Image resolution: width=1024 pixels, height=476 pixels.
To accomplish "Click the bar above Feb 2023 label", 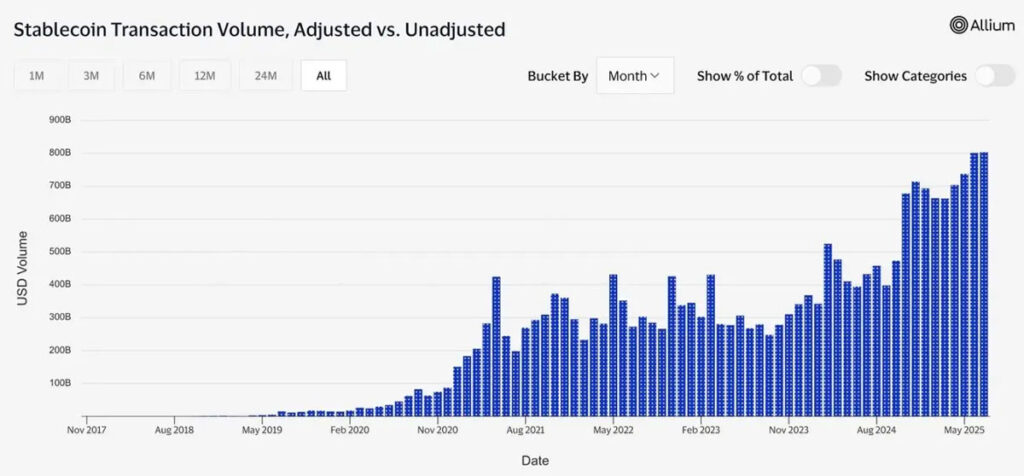I will coord(701,366).
